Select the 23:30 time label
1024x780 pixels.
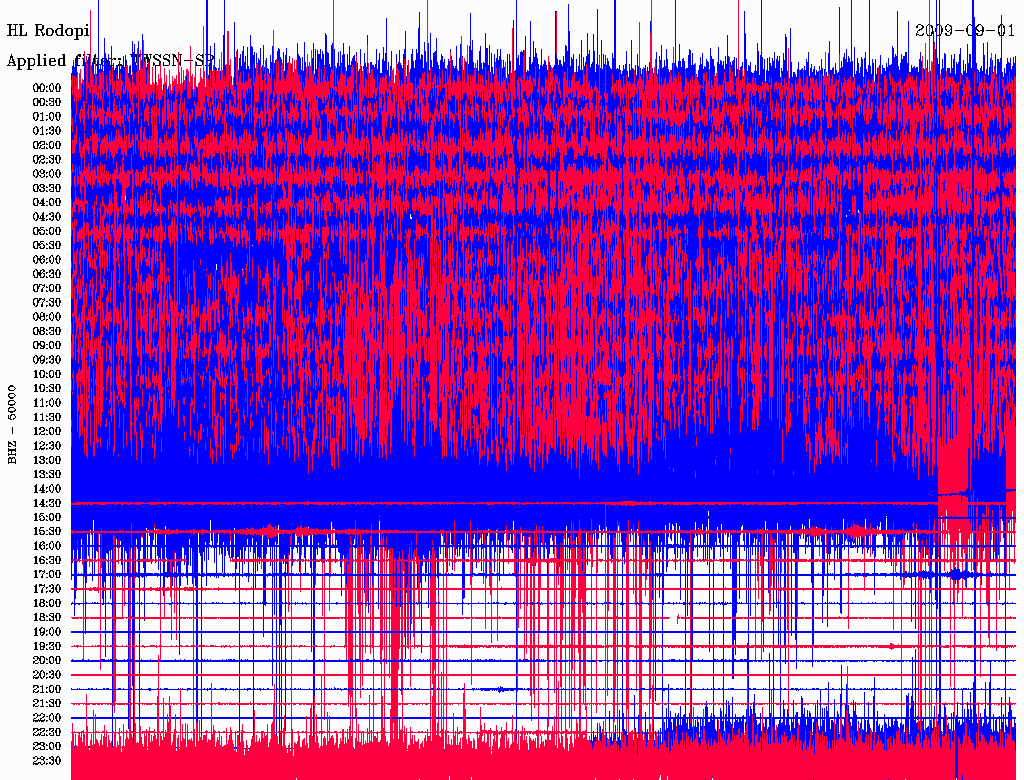coord(47,761)
